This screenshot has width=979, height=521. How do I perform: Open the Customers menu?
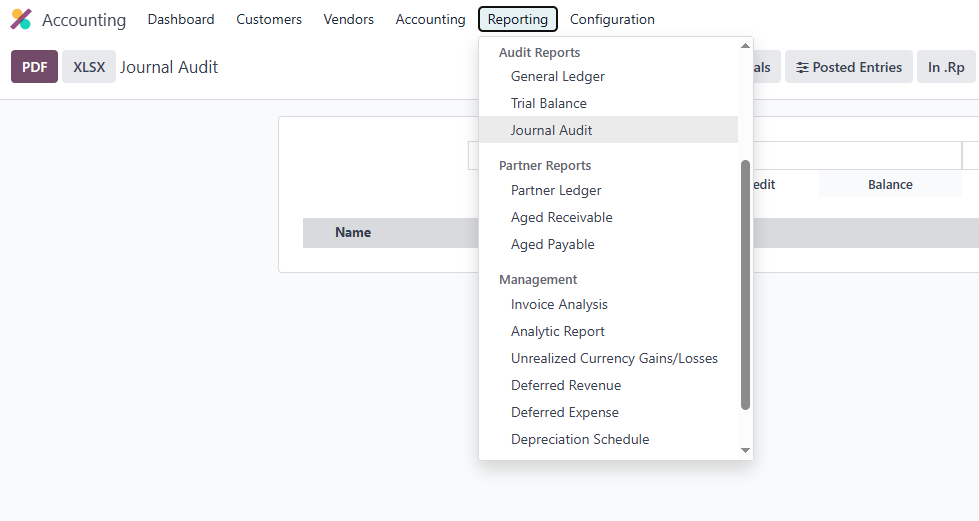click(269, 19)
